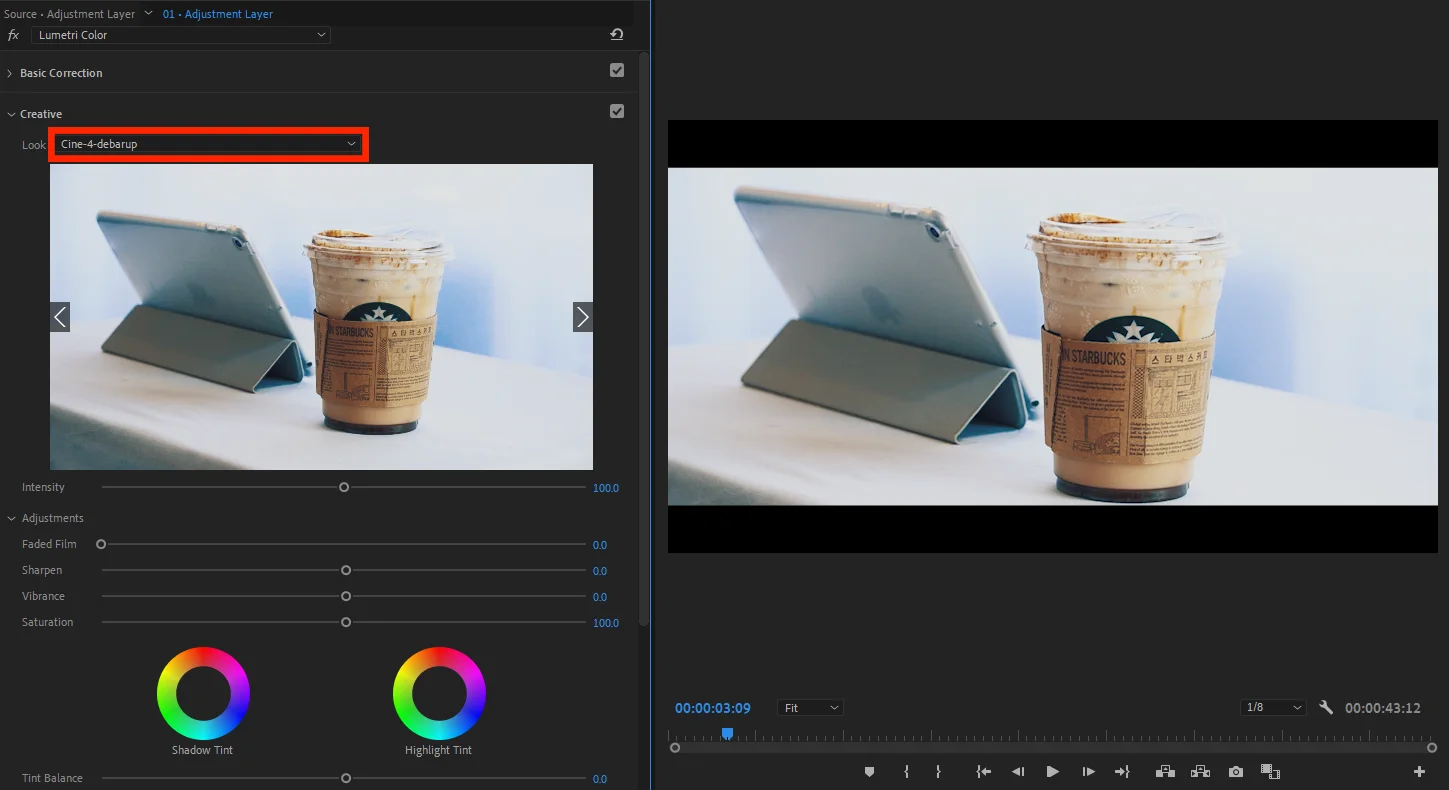The height and width of the screenshot is (790, 1449).
Task: Collapse the Creative section
Action: [10, 114]
